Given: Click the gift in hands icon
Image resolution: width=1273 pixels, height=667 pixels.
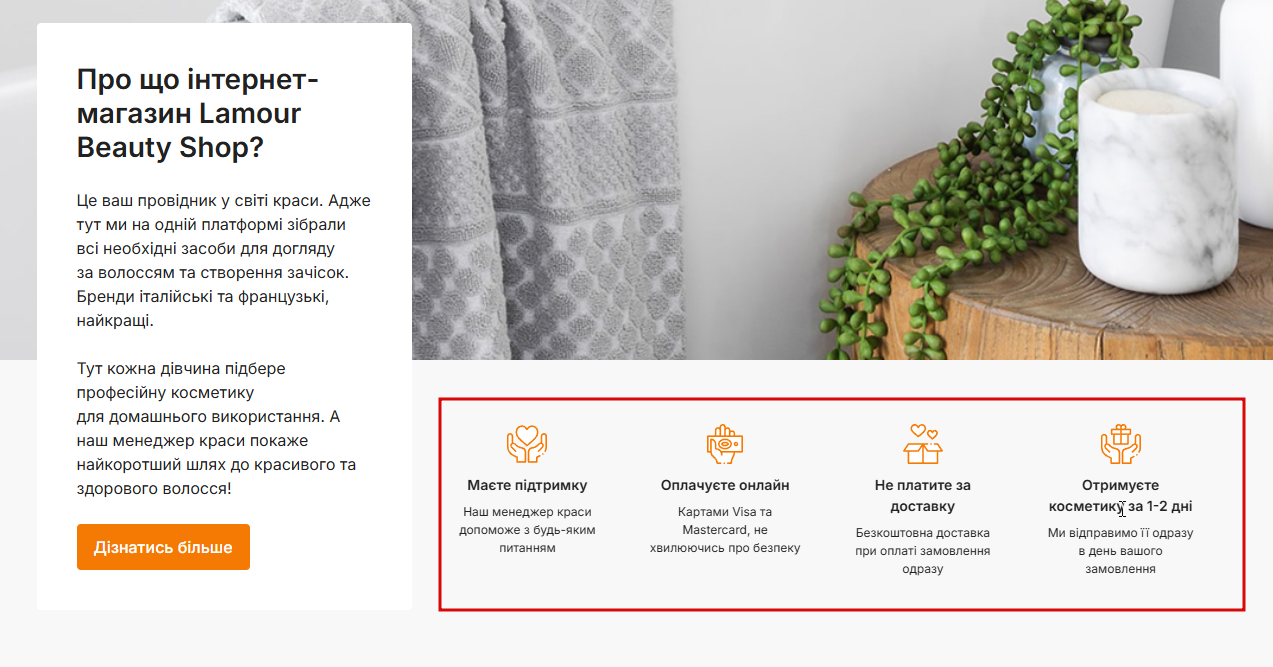Looking at the screenshot, I should pos(1121,444).
